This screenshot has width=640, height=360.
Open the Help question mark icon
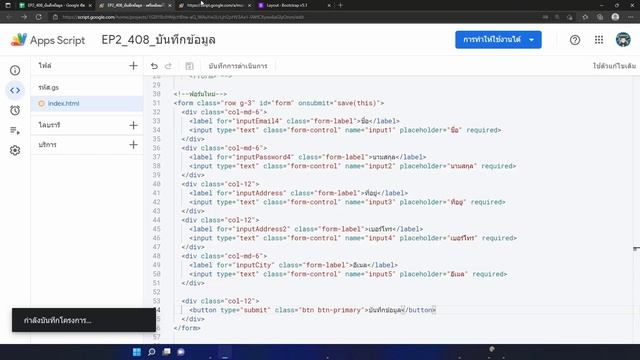(x=575, y=40)
